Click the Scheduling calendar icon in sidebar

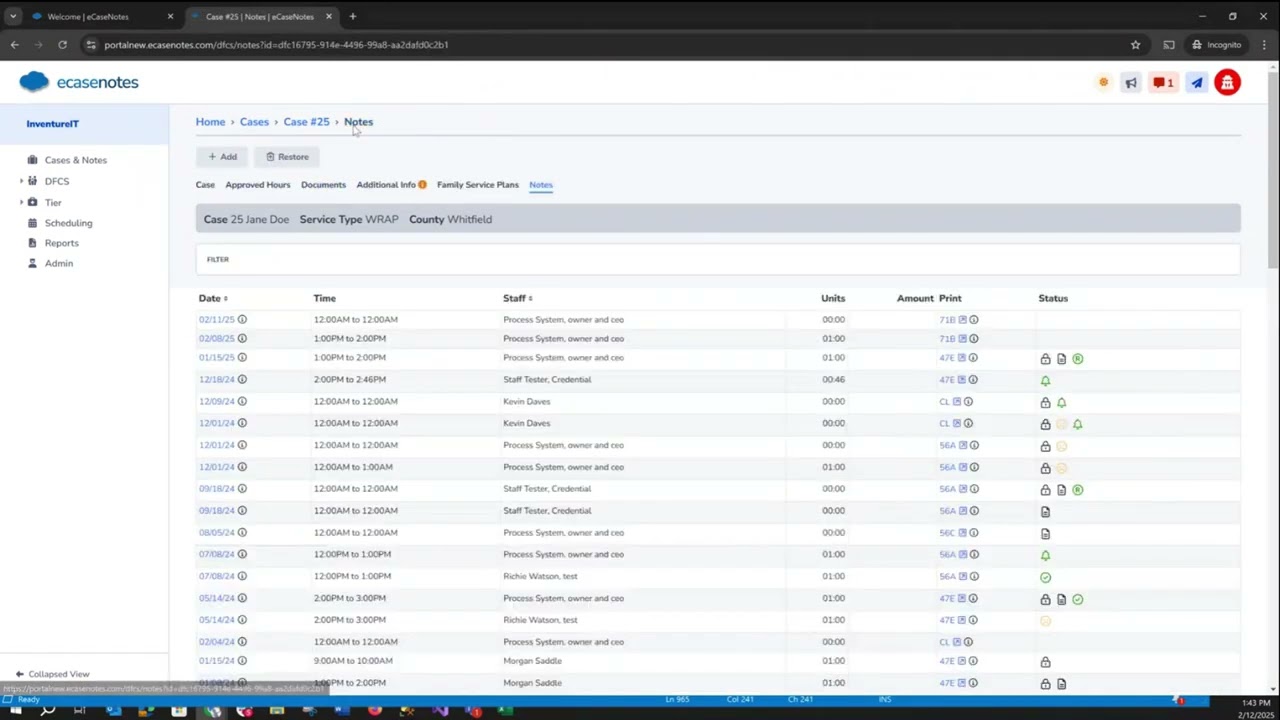(32, 223)
